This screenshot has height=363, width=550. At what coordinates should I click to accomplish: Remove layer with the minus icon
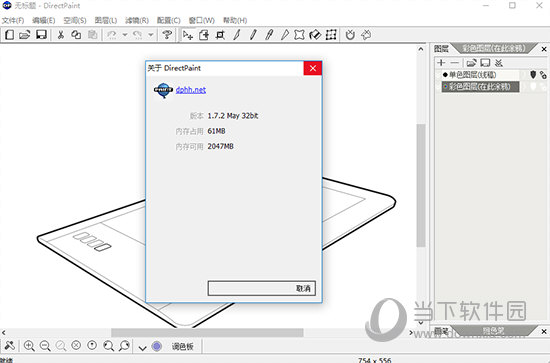point(455,62)
